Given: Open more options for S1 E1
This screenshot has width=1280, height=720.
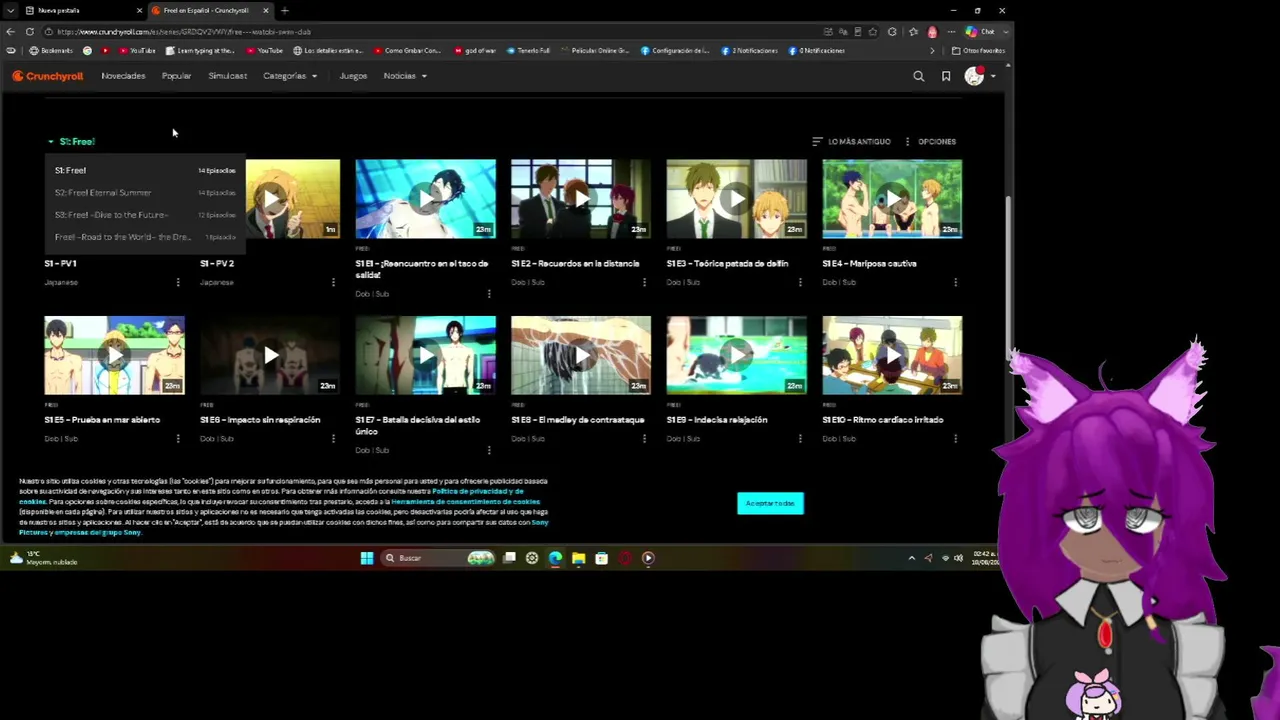Looking at the screenshot, I should click(x=489, y=294).
